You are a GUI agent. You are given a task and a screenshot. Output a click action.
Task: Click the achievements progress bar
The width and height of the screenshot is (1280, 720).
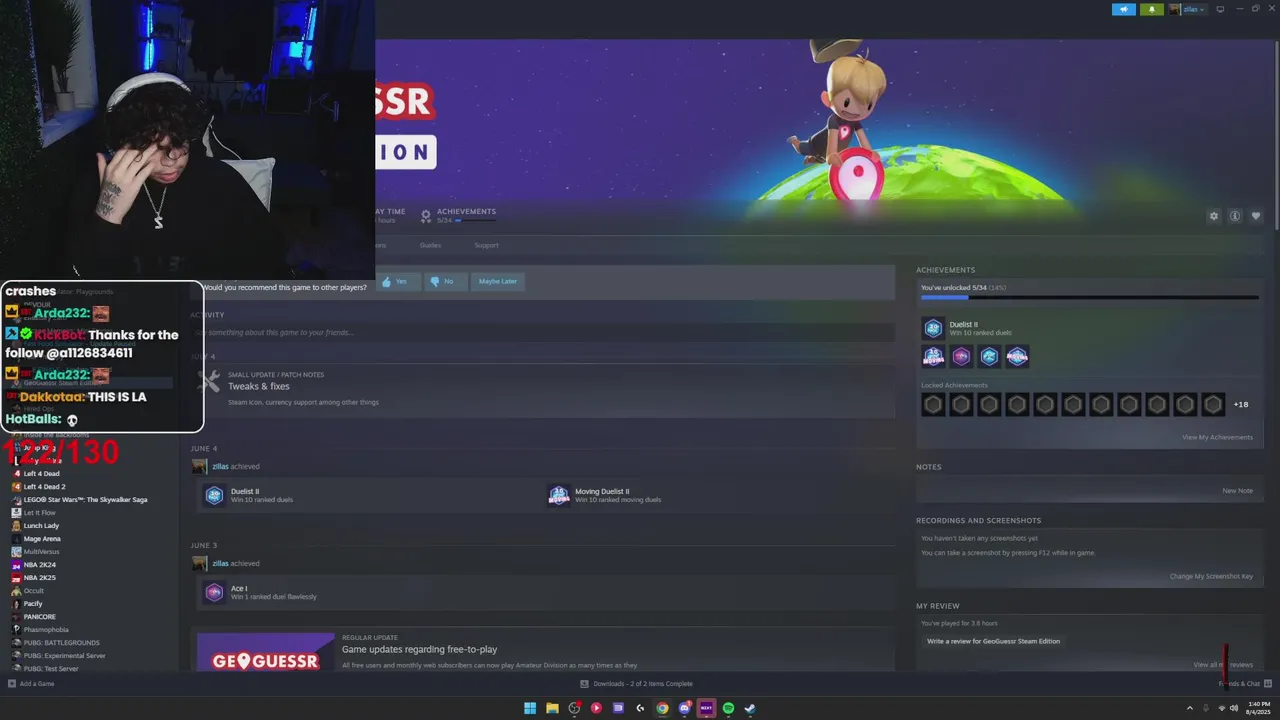pos(1089,297)
